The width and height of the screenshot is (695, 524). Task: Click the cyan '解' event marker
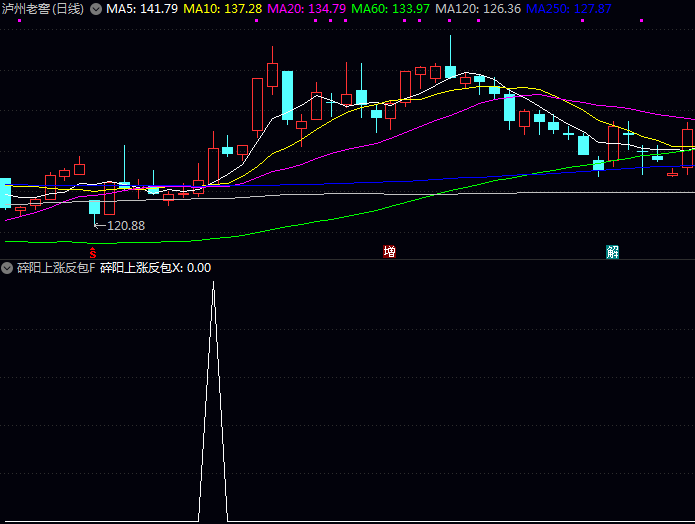(612, 251)
